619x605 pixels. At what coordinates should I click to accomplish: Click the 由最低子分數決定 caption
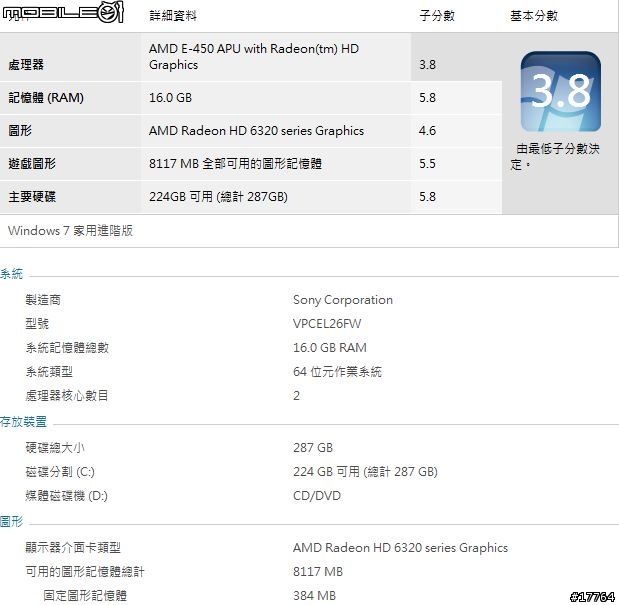tap(555, 156)
